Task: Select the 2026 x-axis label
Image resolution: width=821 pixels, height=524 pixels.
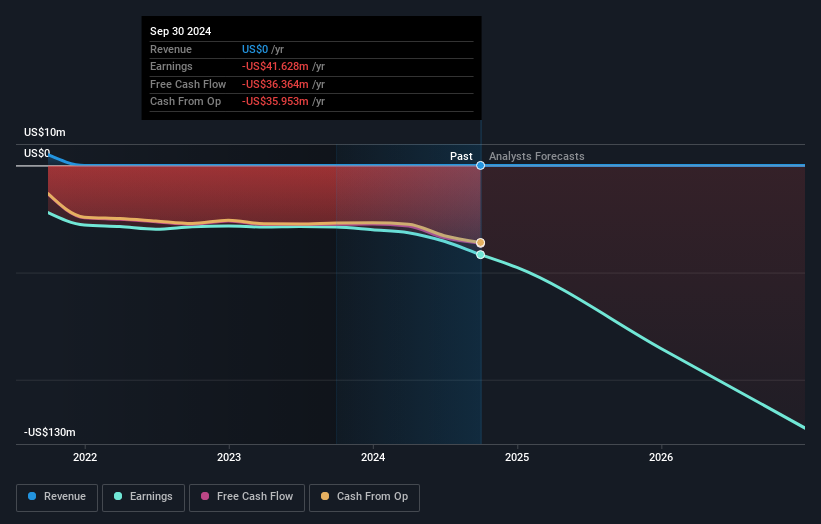Action: [x=661, y=457]
